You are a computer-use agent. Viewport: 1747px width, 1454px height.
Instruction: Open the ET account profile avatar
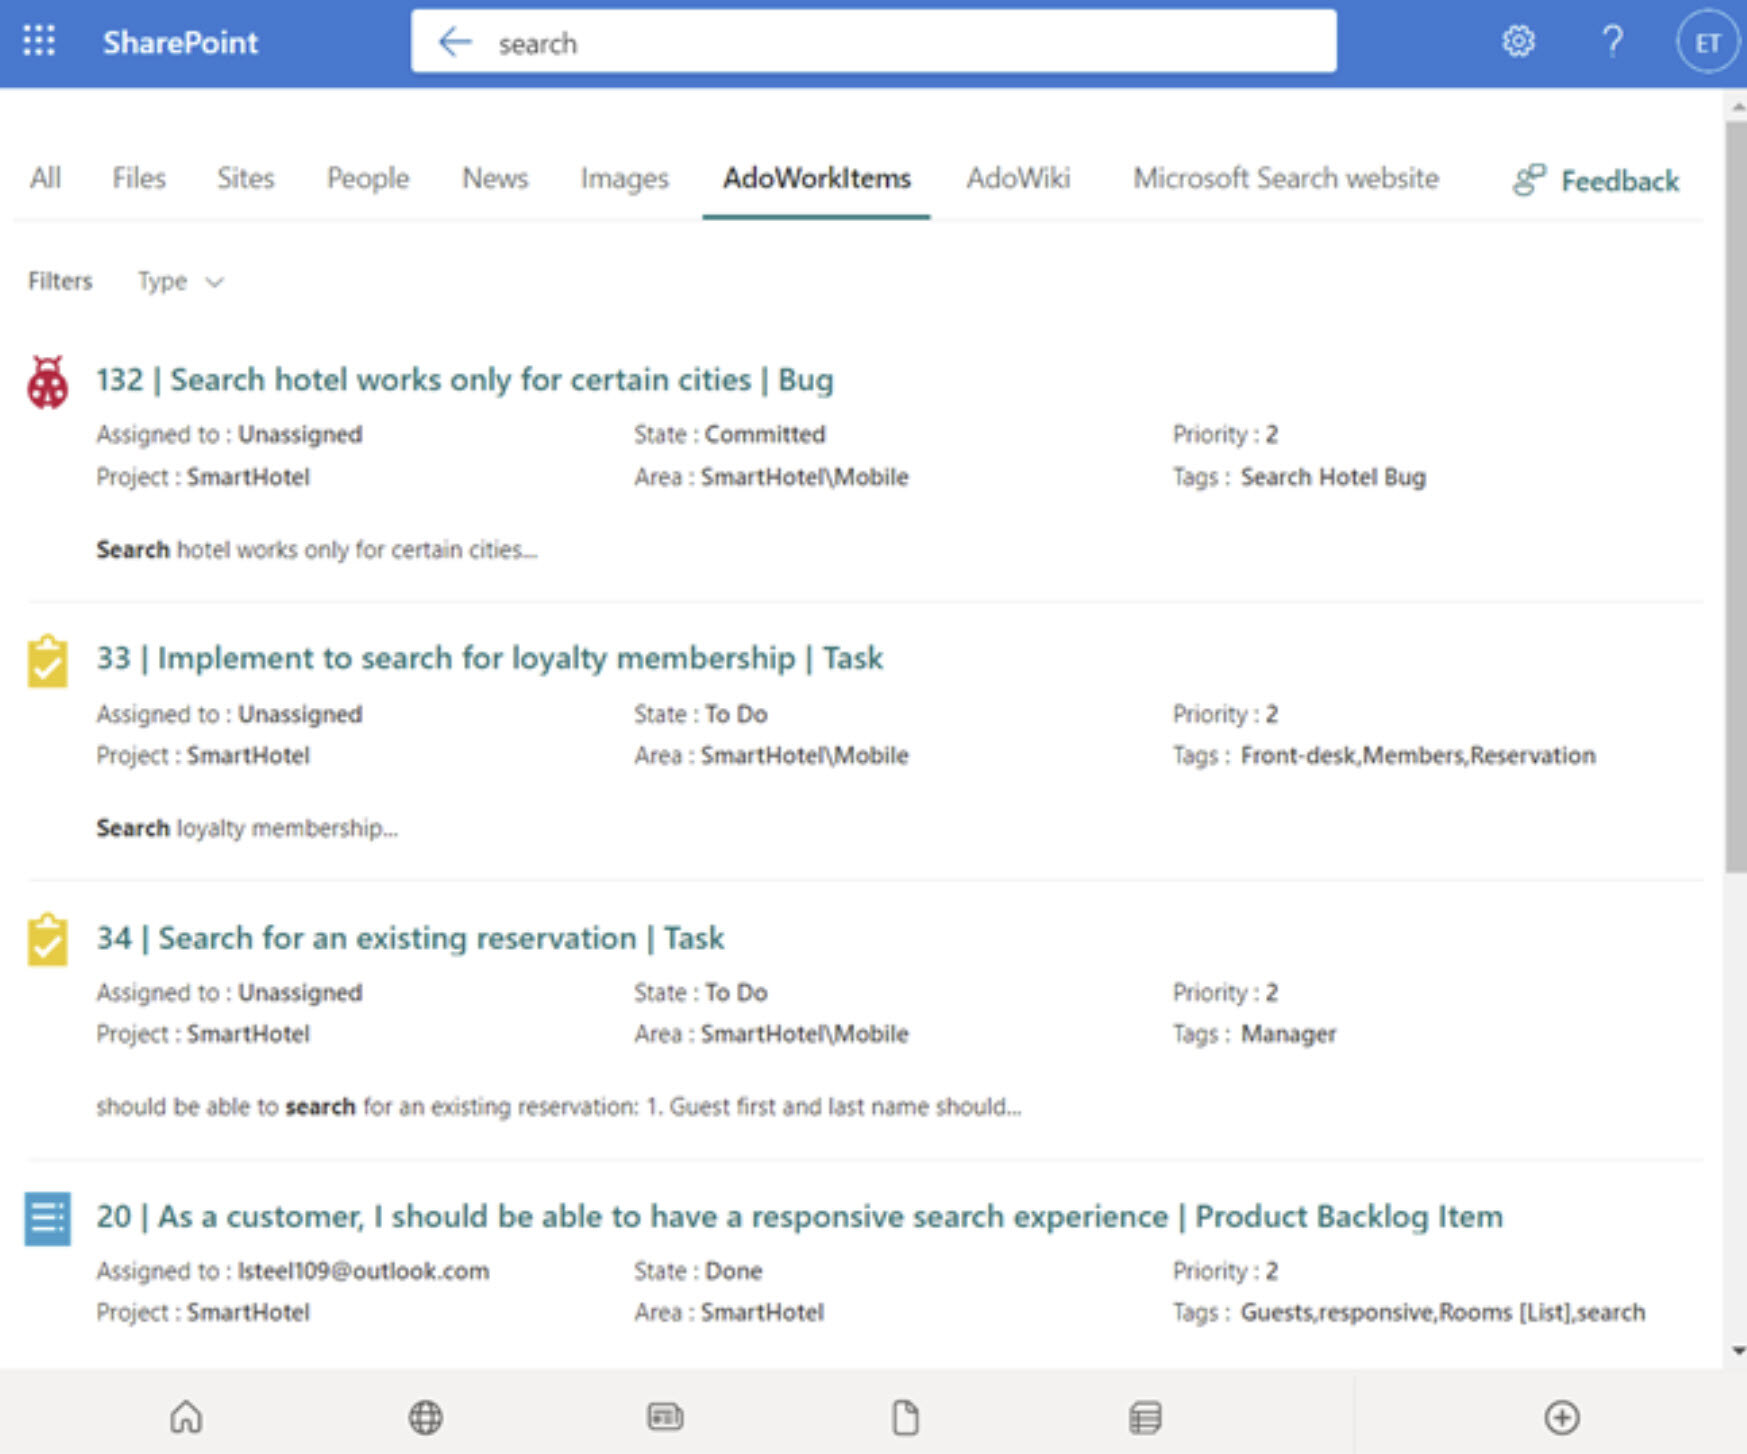[x=1706, y=43]
